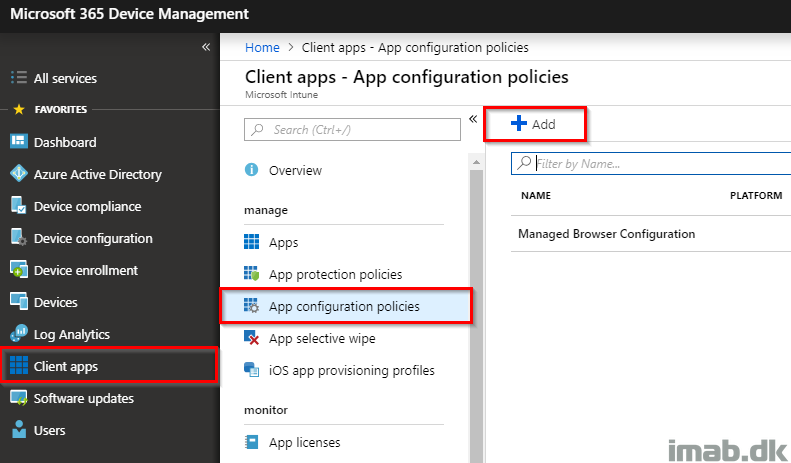Open Managed Browser Configuration policy row

[651, 234]
